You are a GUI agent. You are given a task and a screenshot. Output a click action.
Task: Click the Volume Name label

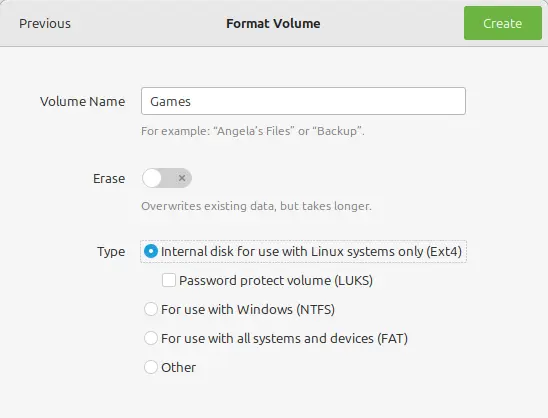pos(82,101)
